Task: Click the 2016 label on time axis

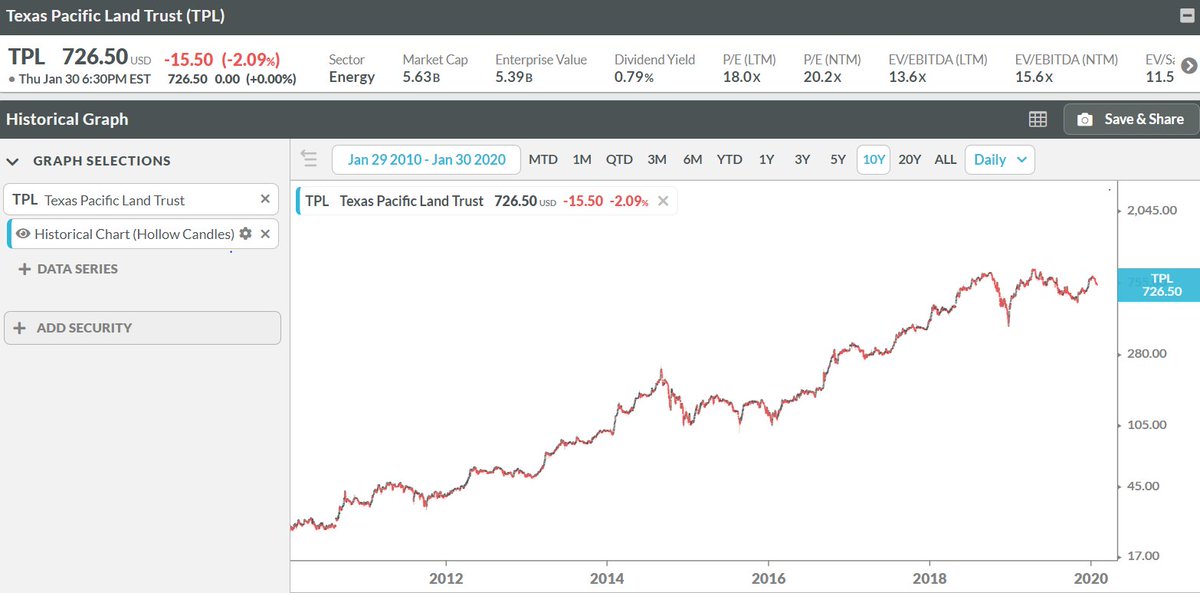Action: point(768,578)
